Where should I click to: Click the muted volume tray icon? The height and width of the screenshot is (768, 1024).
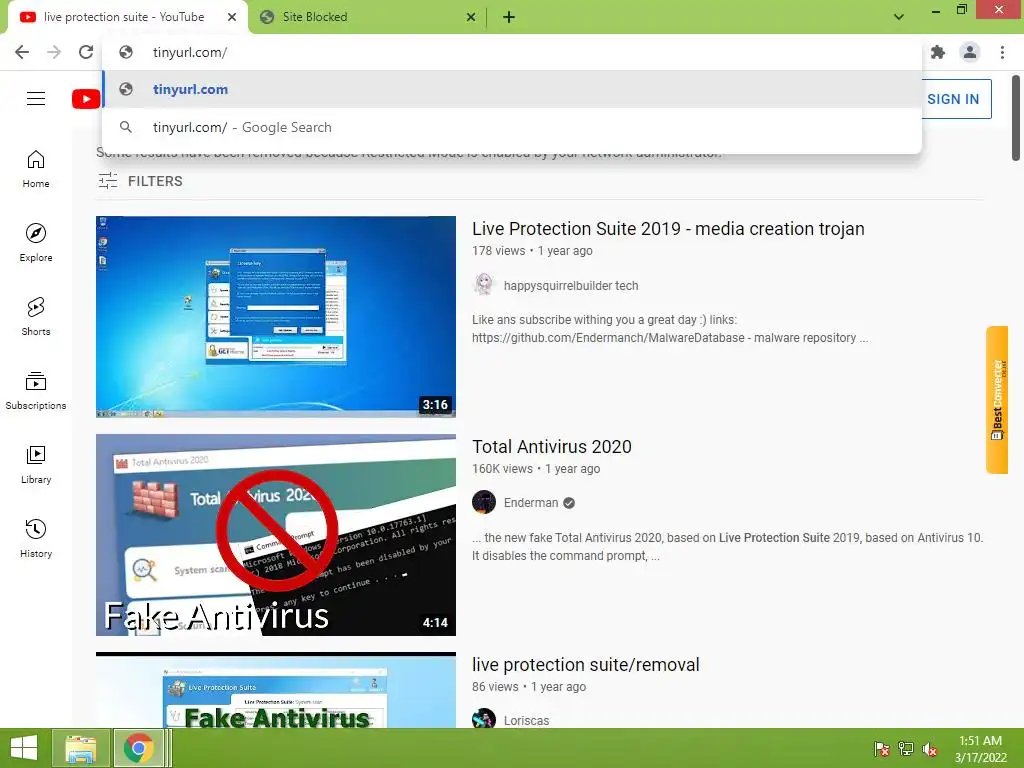930,748
